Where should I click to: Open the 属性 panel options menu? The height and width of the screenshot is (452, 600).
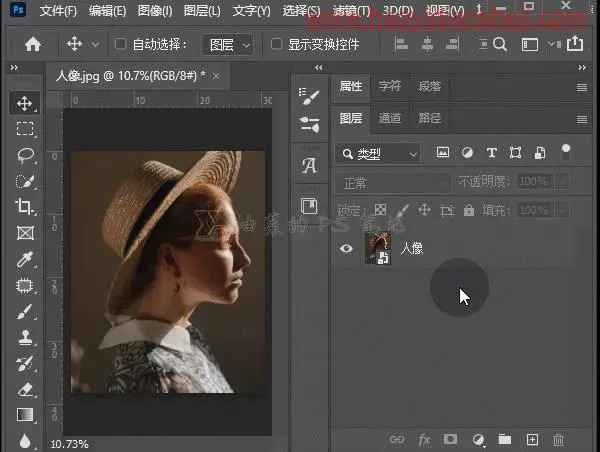[x=582, y=88]
